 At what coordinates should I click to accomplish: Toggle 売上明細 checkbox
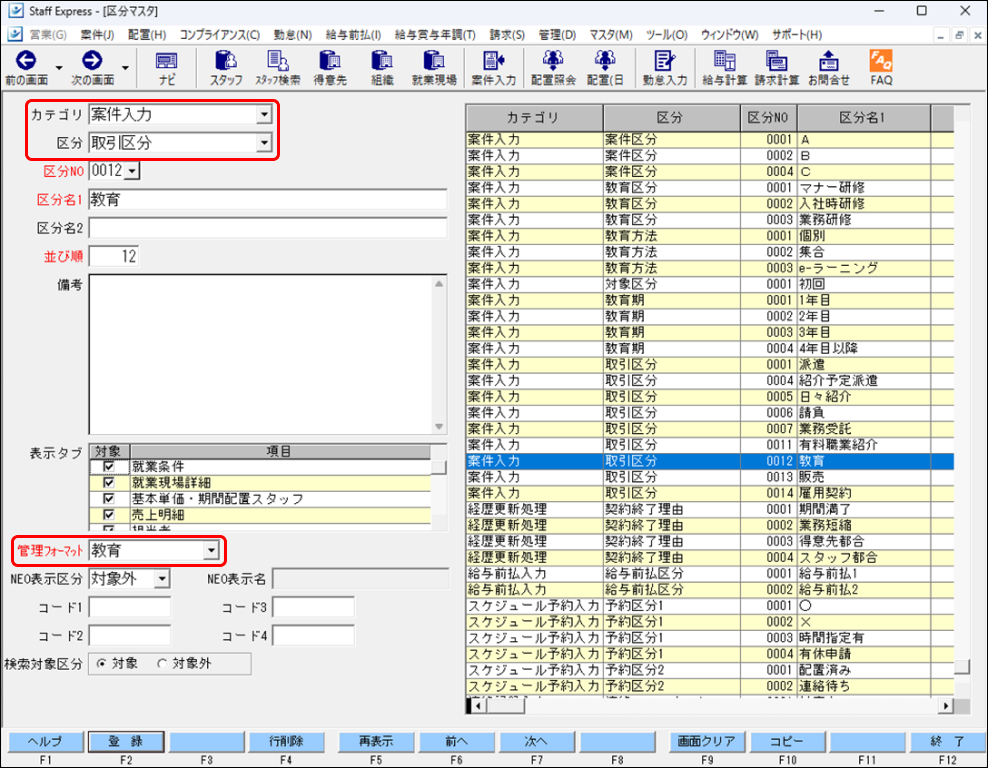point(109,515)
